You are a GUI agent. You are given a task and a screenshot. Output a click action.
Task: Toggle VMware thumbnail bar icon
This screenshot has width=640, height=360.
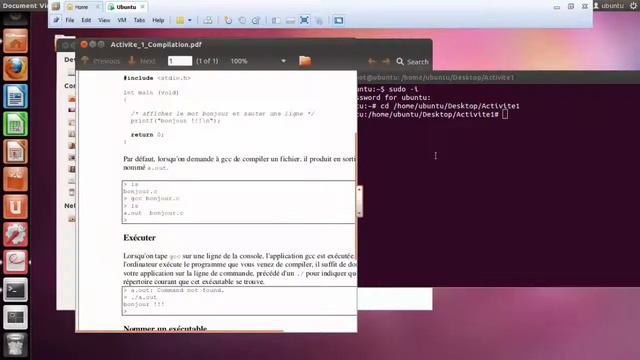(x=290, y=20)
